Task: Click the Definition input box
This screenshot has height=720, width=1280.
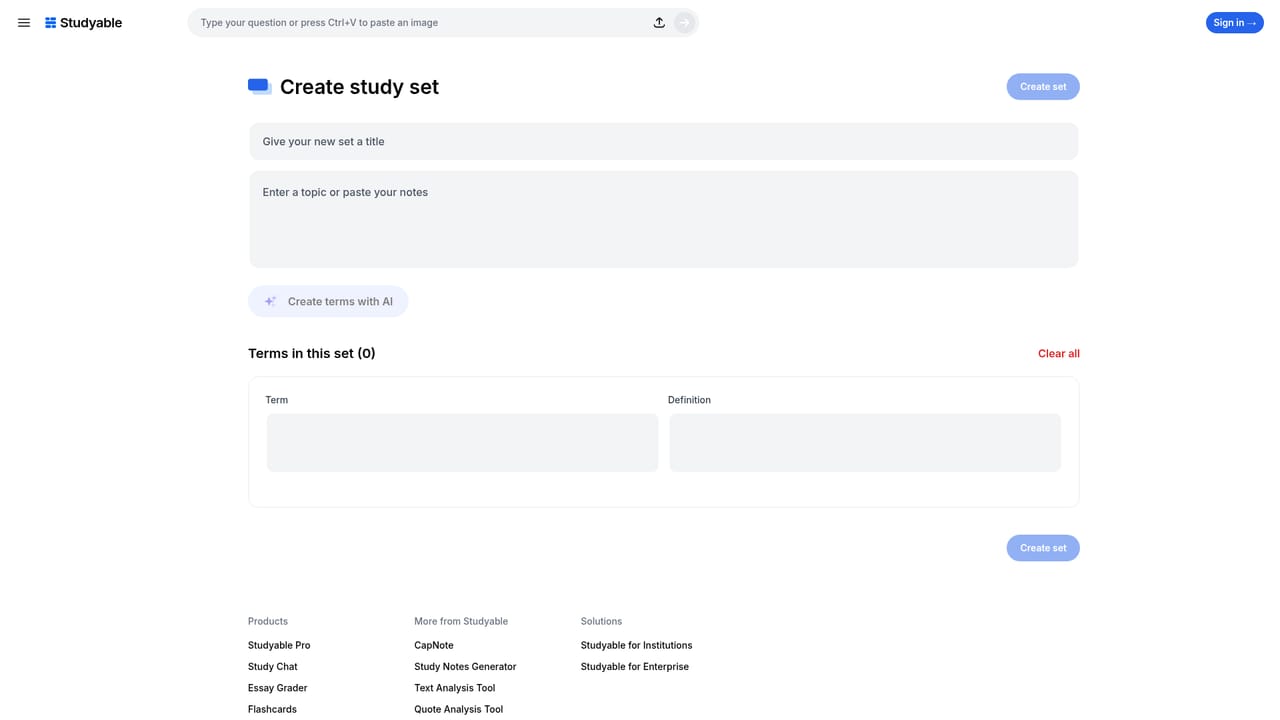Action: (865, 443)
